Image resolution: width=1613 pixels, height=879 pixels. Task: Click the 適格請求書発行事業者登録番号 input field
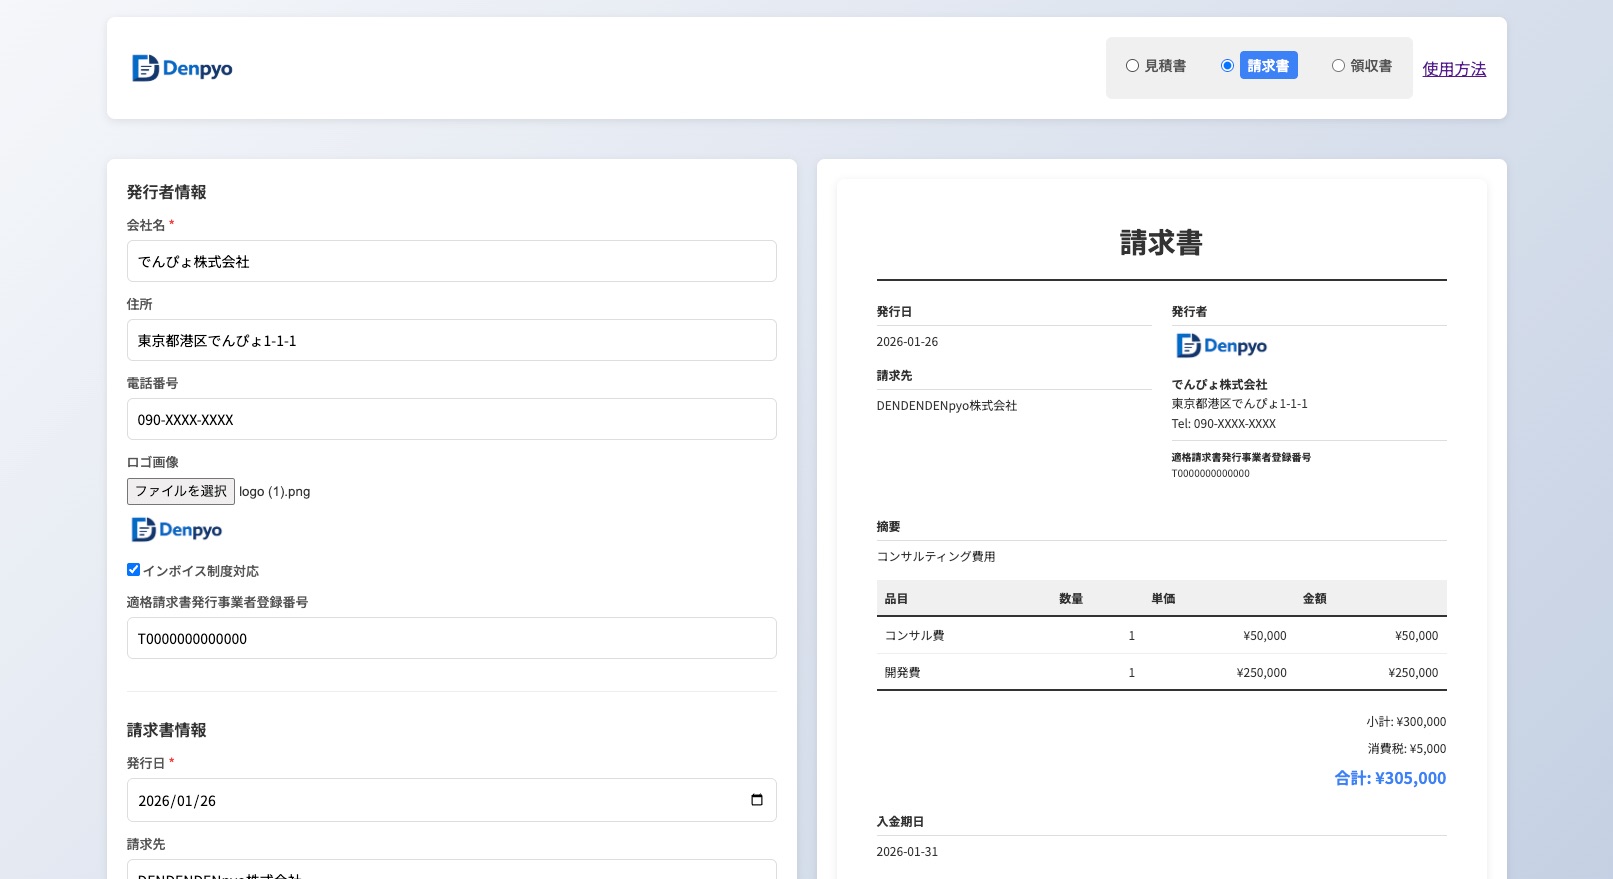click(451, 638)
